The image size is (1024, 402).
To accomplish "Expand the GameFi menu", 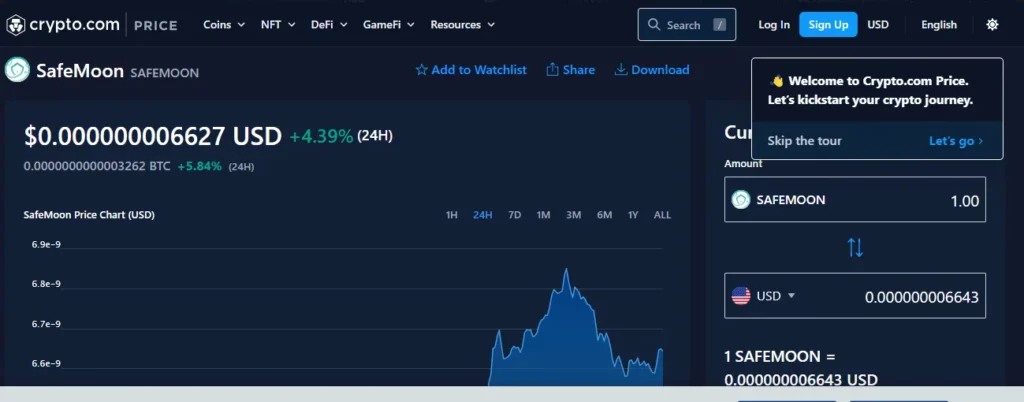I will click(x=389, y=25).
